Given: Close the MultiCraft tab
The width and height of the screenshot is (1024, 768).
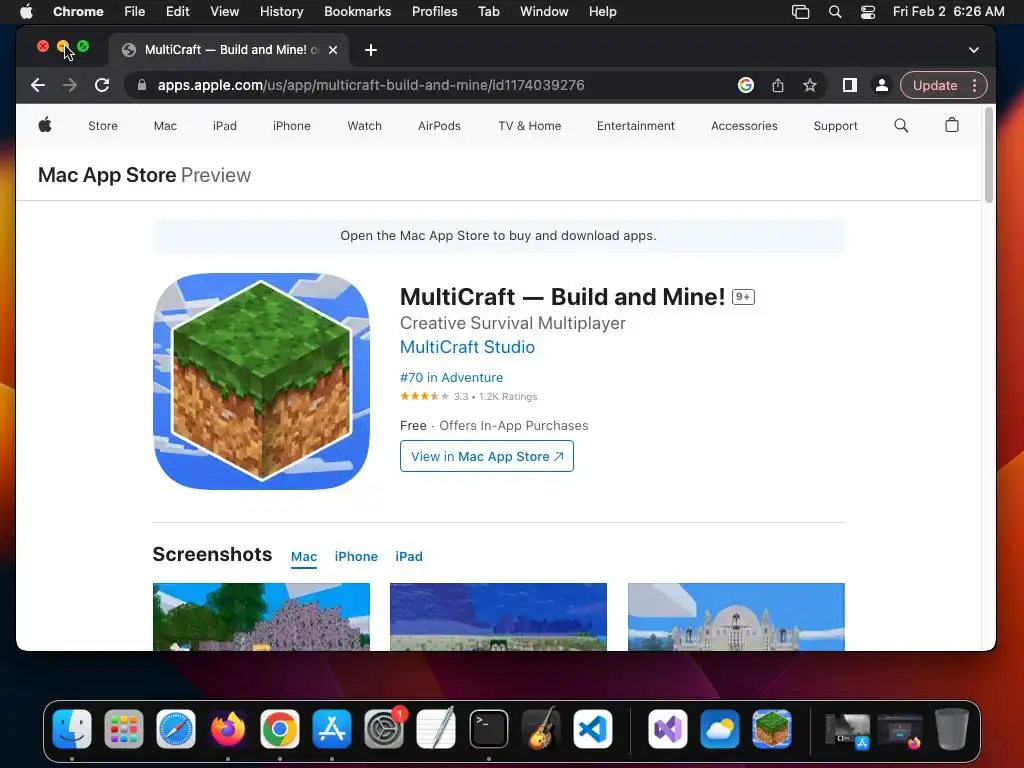Looking at the screenshot, I should [x=333, y=50].
